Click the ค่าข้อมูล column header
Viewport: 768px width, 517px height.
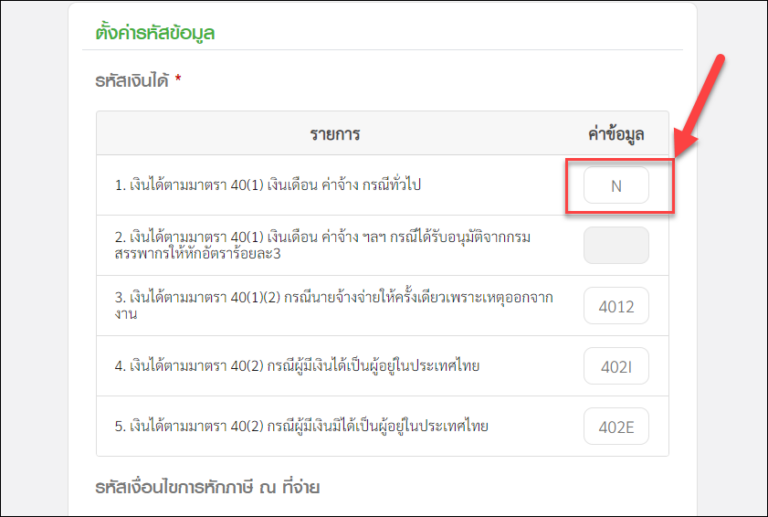pos(616,134)
